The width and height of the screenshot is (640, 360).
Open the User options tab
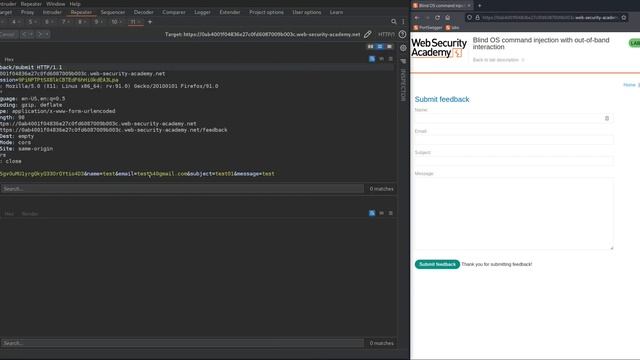coord(307,12)
